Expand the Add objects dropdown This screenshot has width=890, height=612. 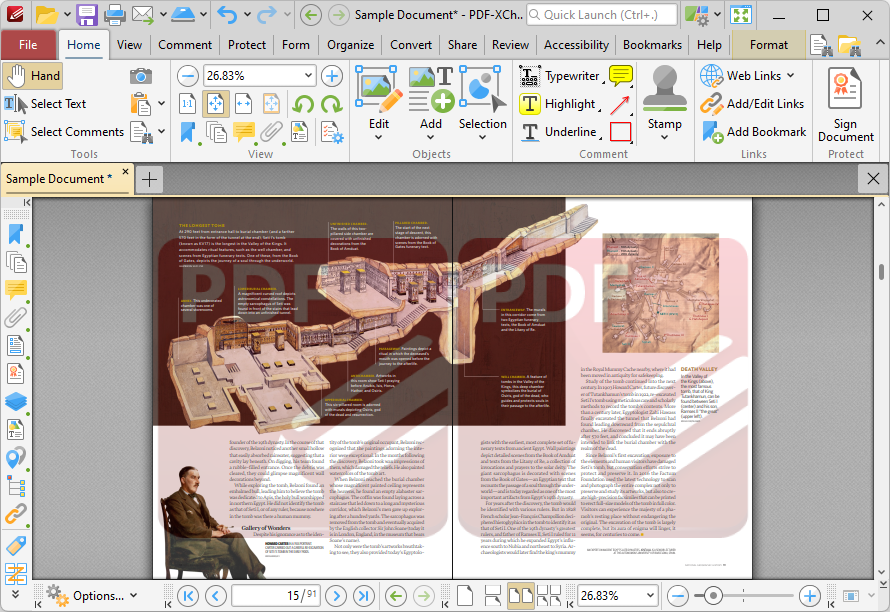point(431,136)
